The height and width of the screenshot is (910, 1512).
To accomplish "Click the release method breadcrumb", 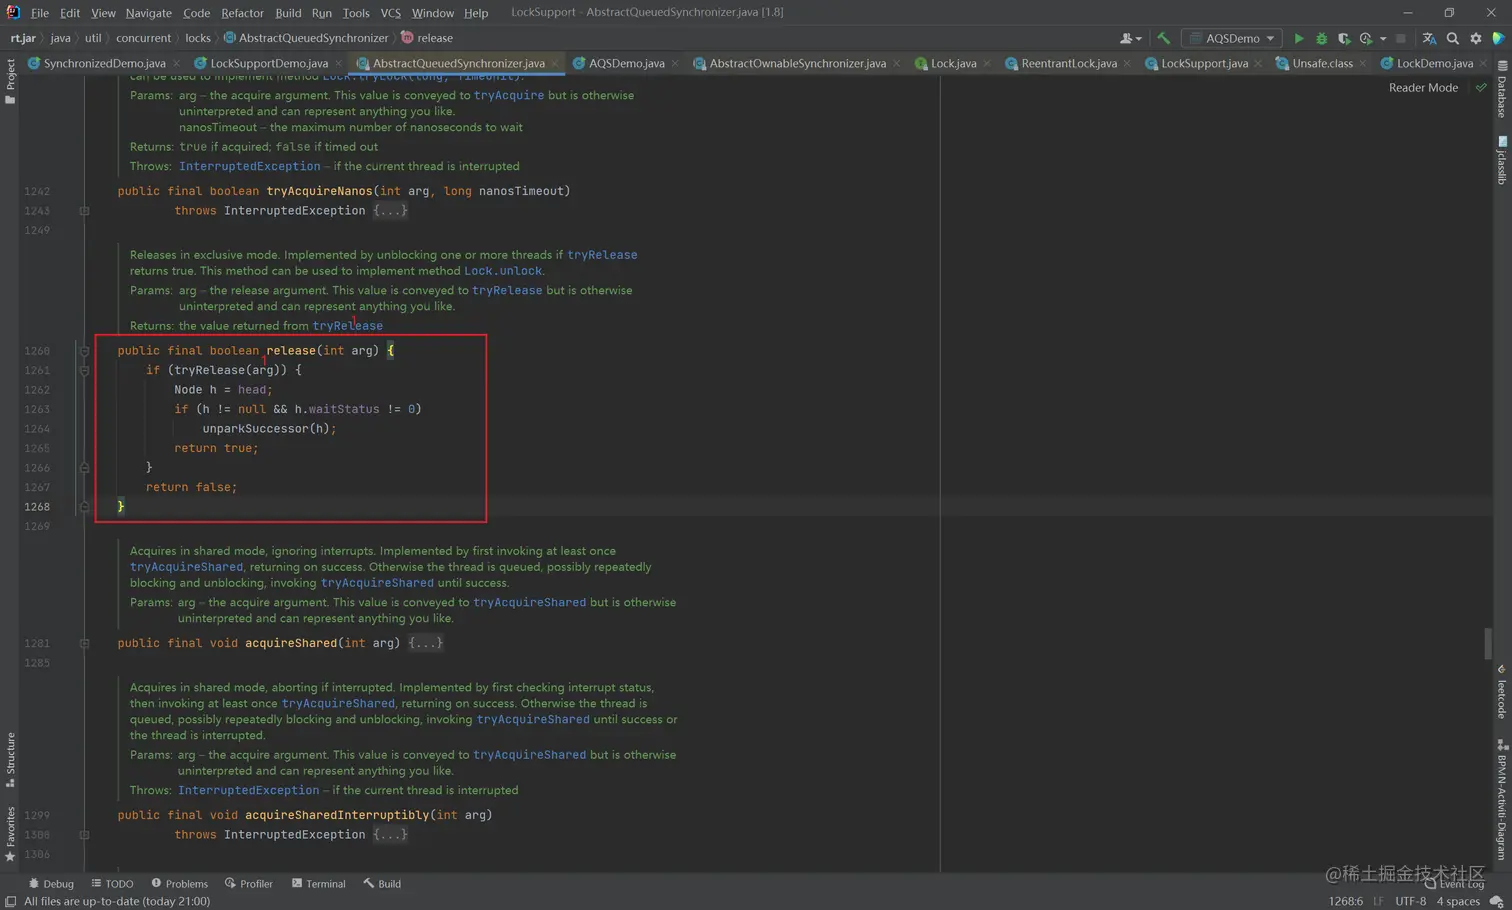I will pyautogui.click(x=427, y=38).
